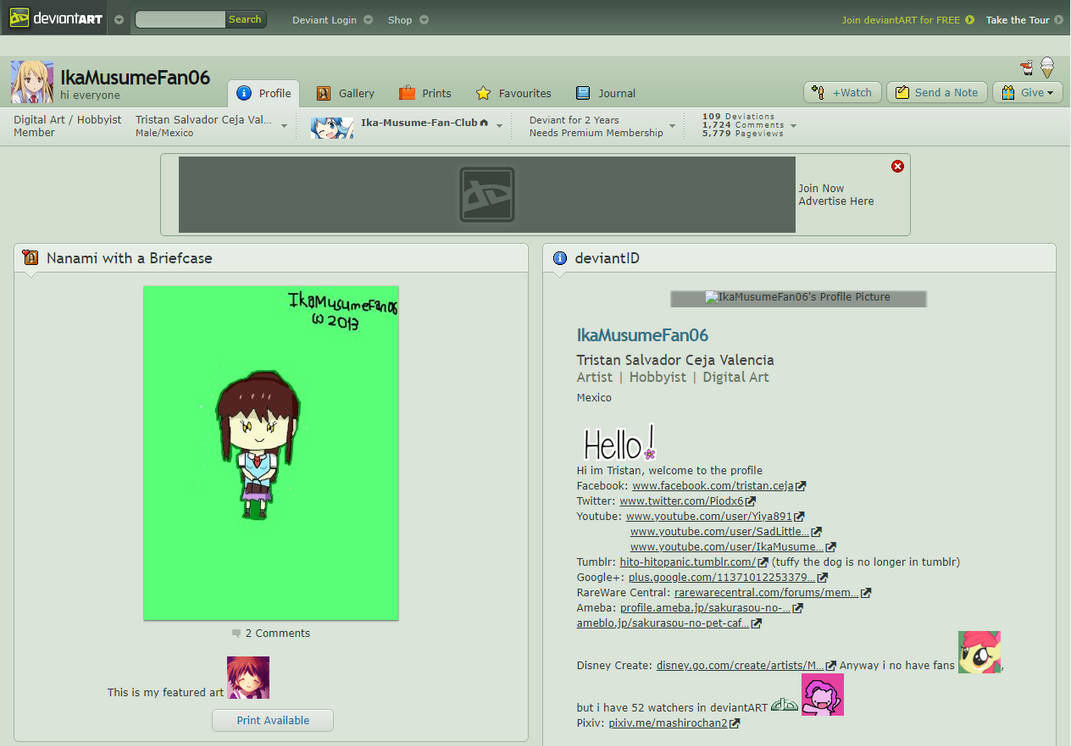
Task: Open the Favourites tab
Action: 513,94
